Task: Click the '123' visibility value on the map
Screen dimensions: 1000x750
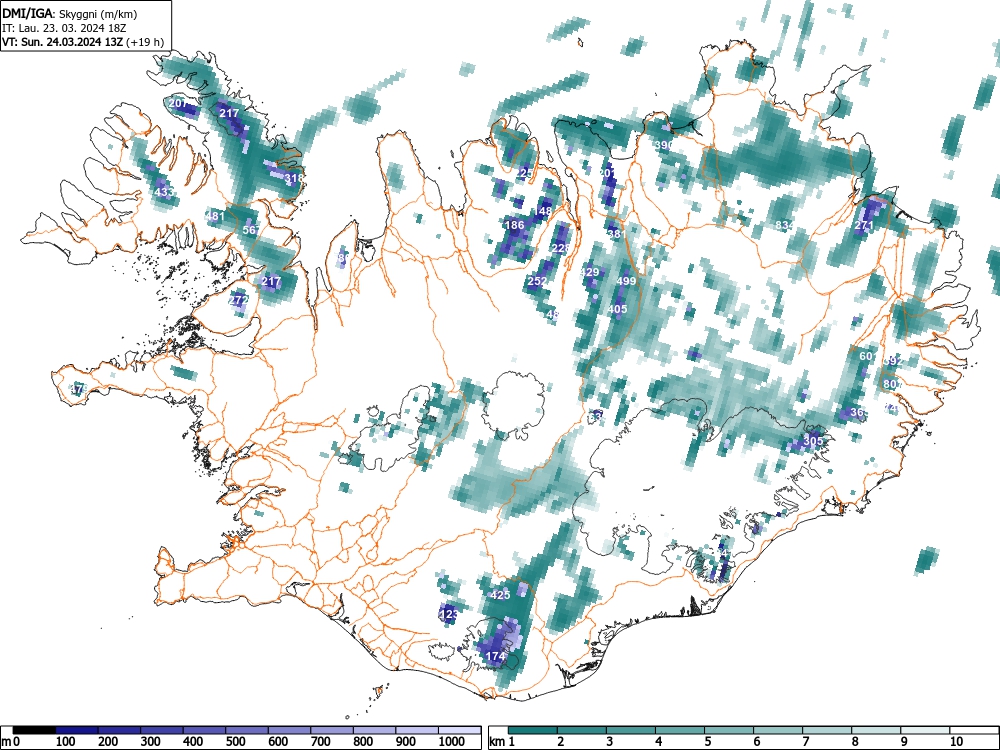Action: click(x=449, y=614)
